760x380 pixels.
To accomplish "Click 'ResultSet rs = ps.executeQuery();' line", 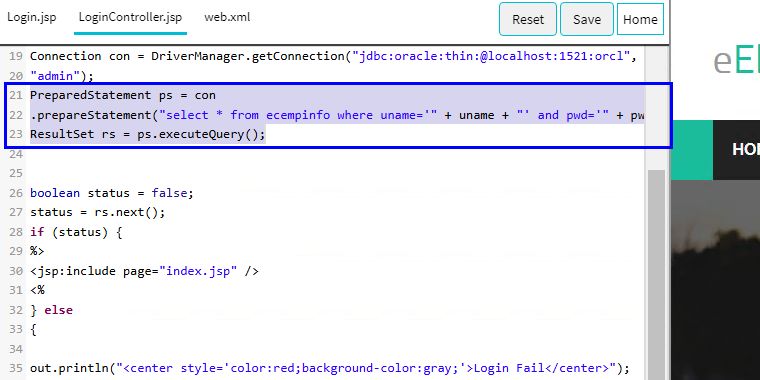I will [148, 134].
